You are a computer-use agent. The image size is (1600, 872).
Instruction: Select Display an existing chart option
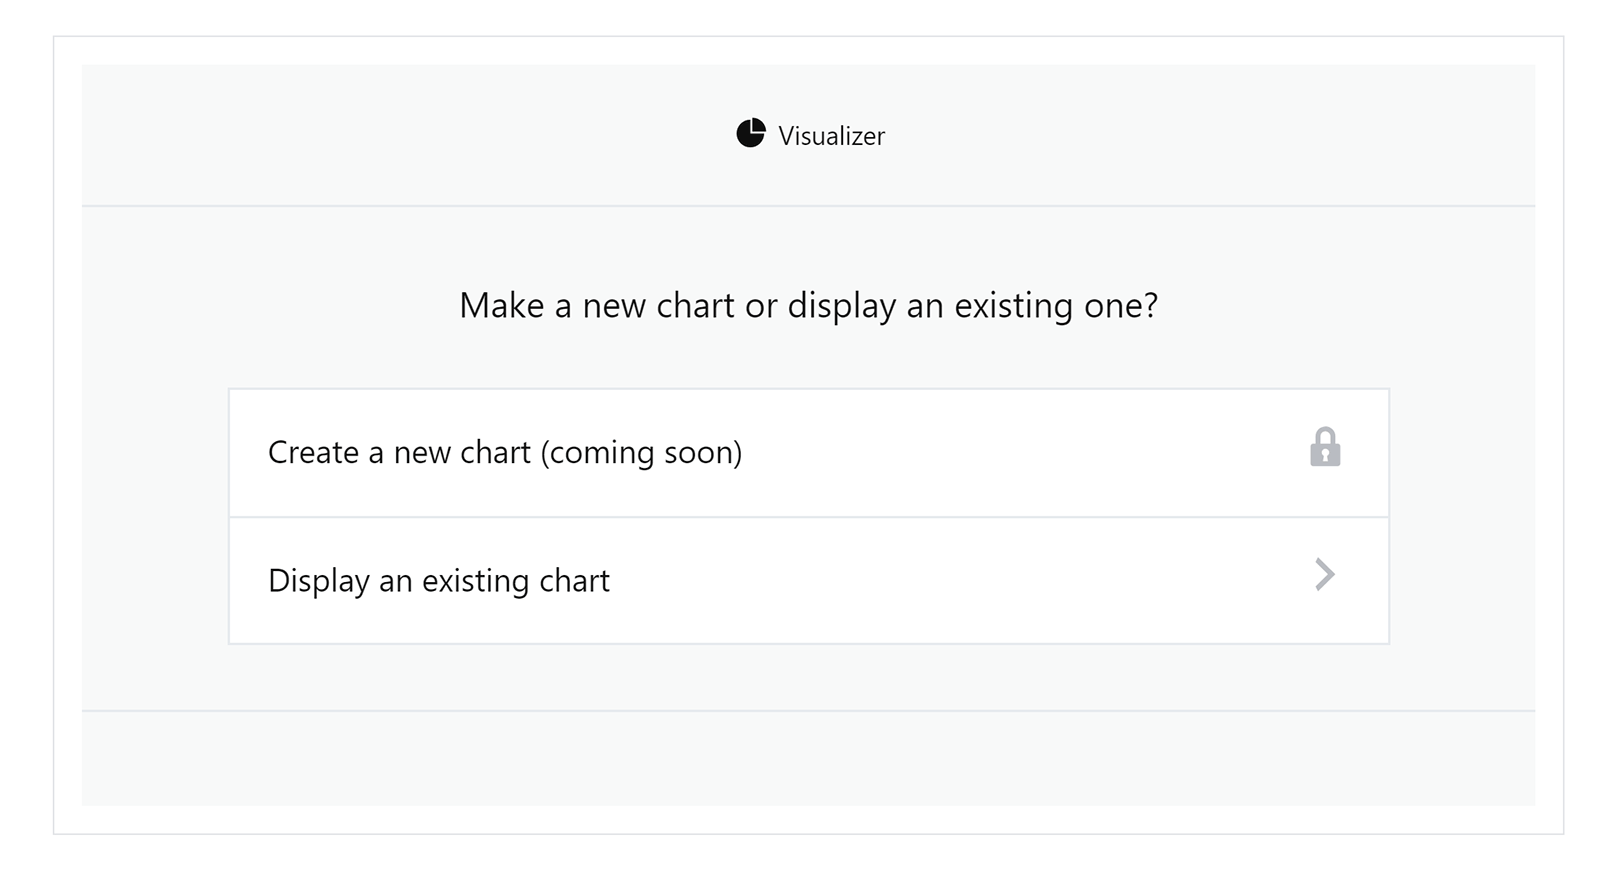(808, 580)
